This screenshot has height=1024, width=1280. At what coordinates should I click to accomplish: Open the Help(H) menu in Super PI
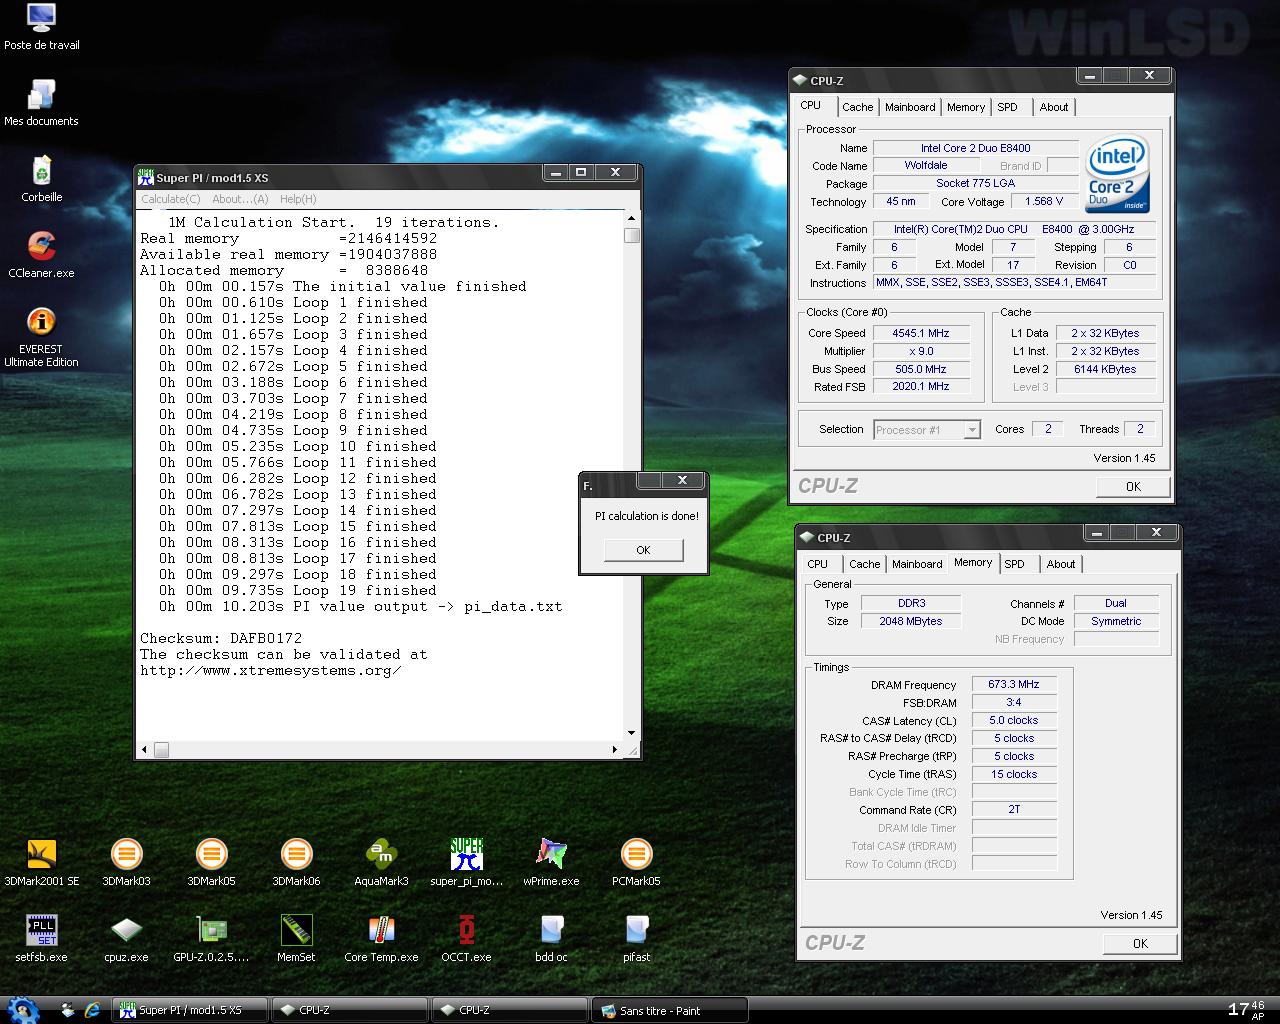click(298, 199)
